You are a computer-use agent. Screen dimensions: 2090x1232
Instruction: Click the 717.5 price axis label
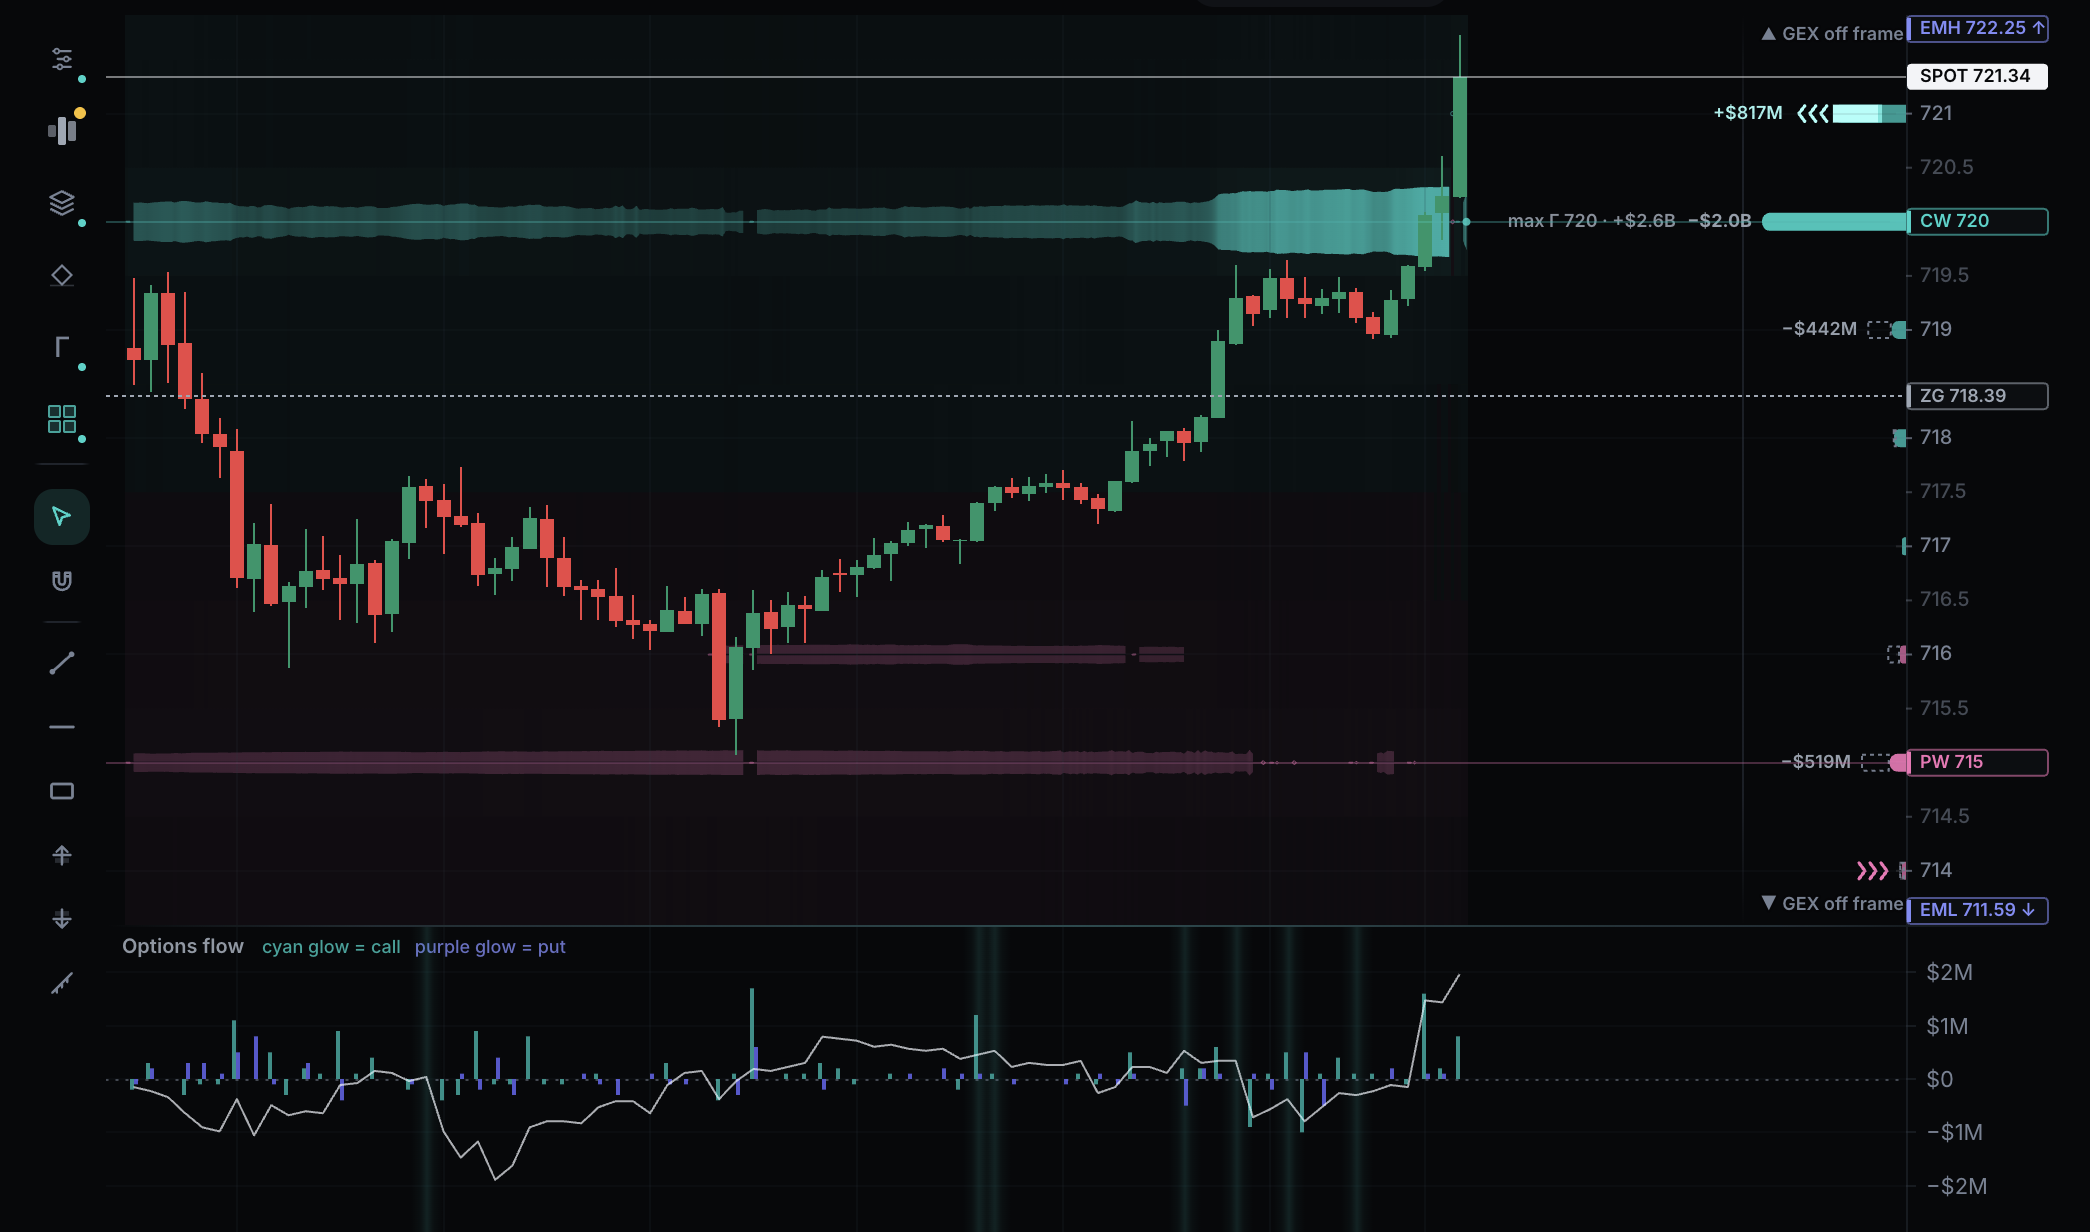[x=1943, y=491]
